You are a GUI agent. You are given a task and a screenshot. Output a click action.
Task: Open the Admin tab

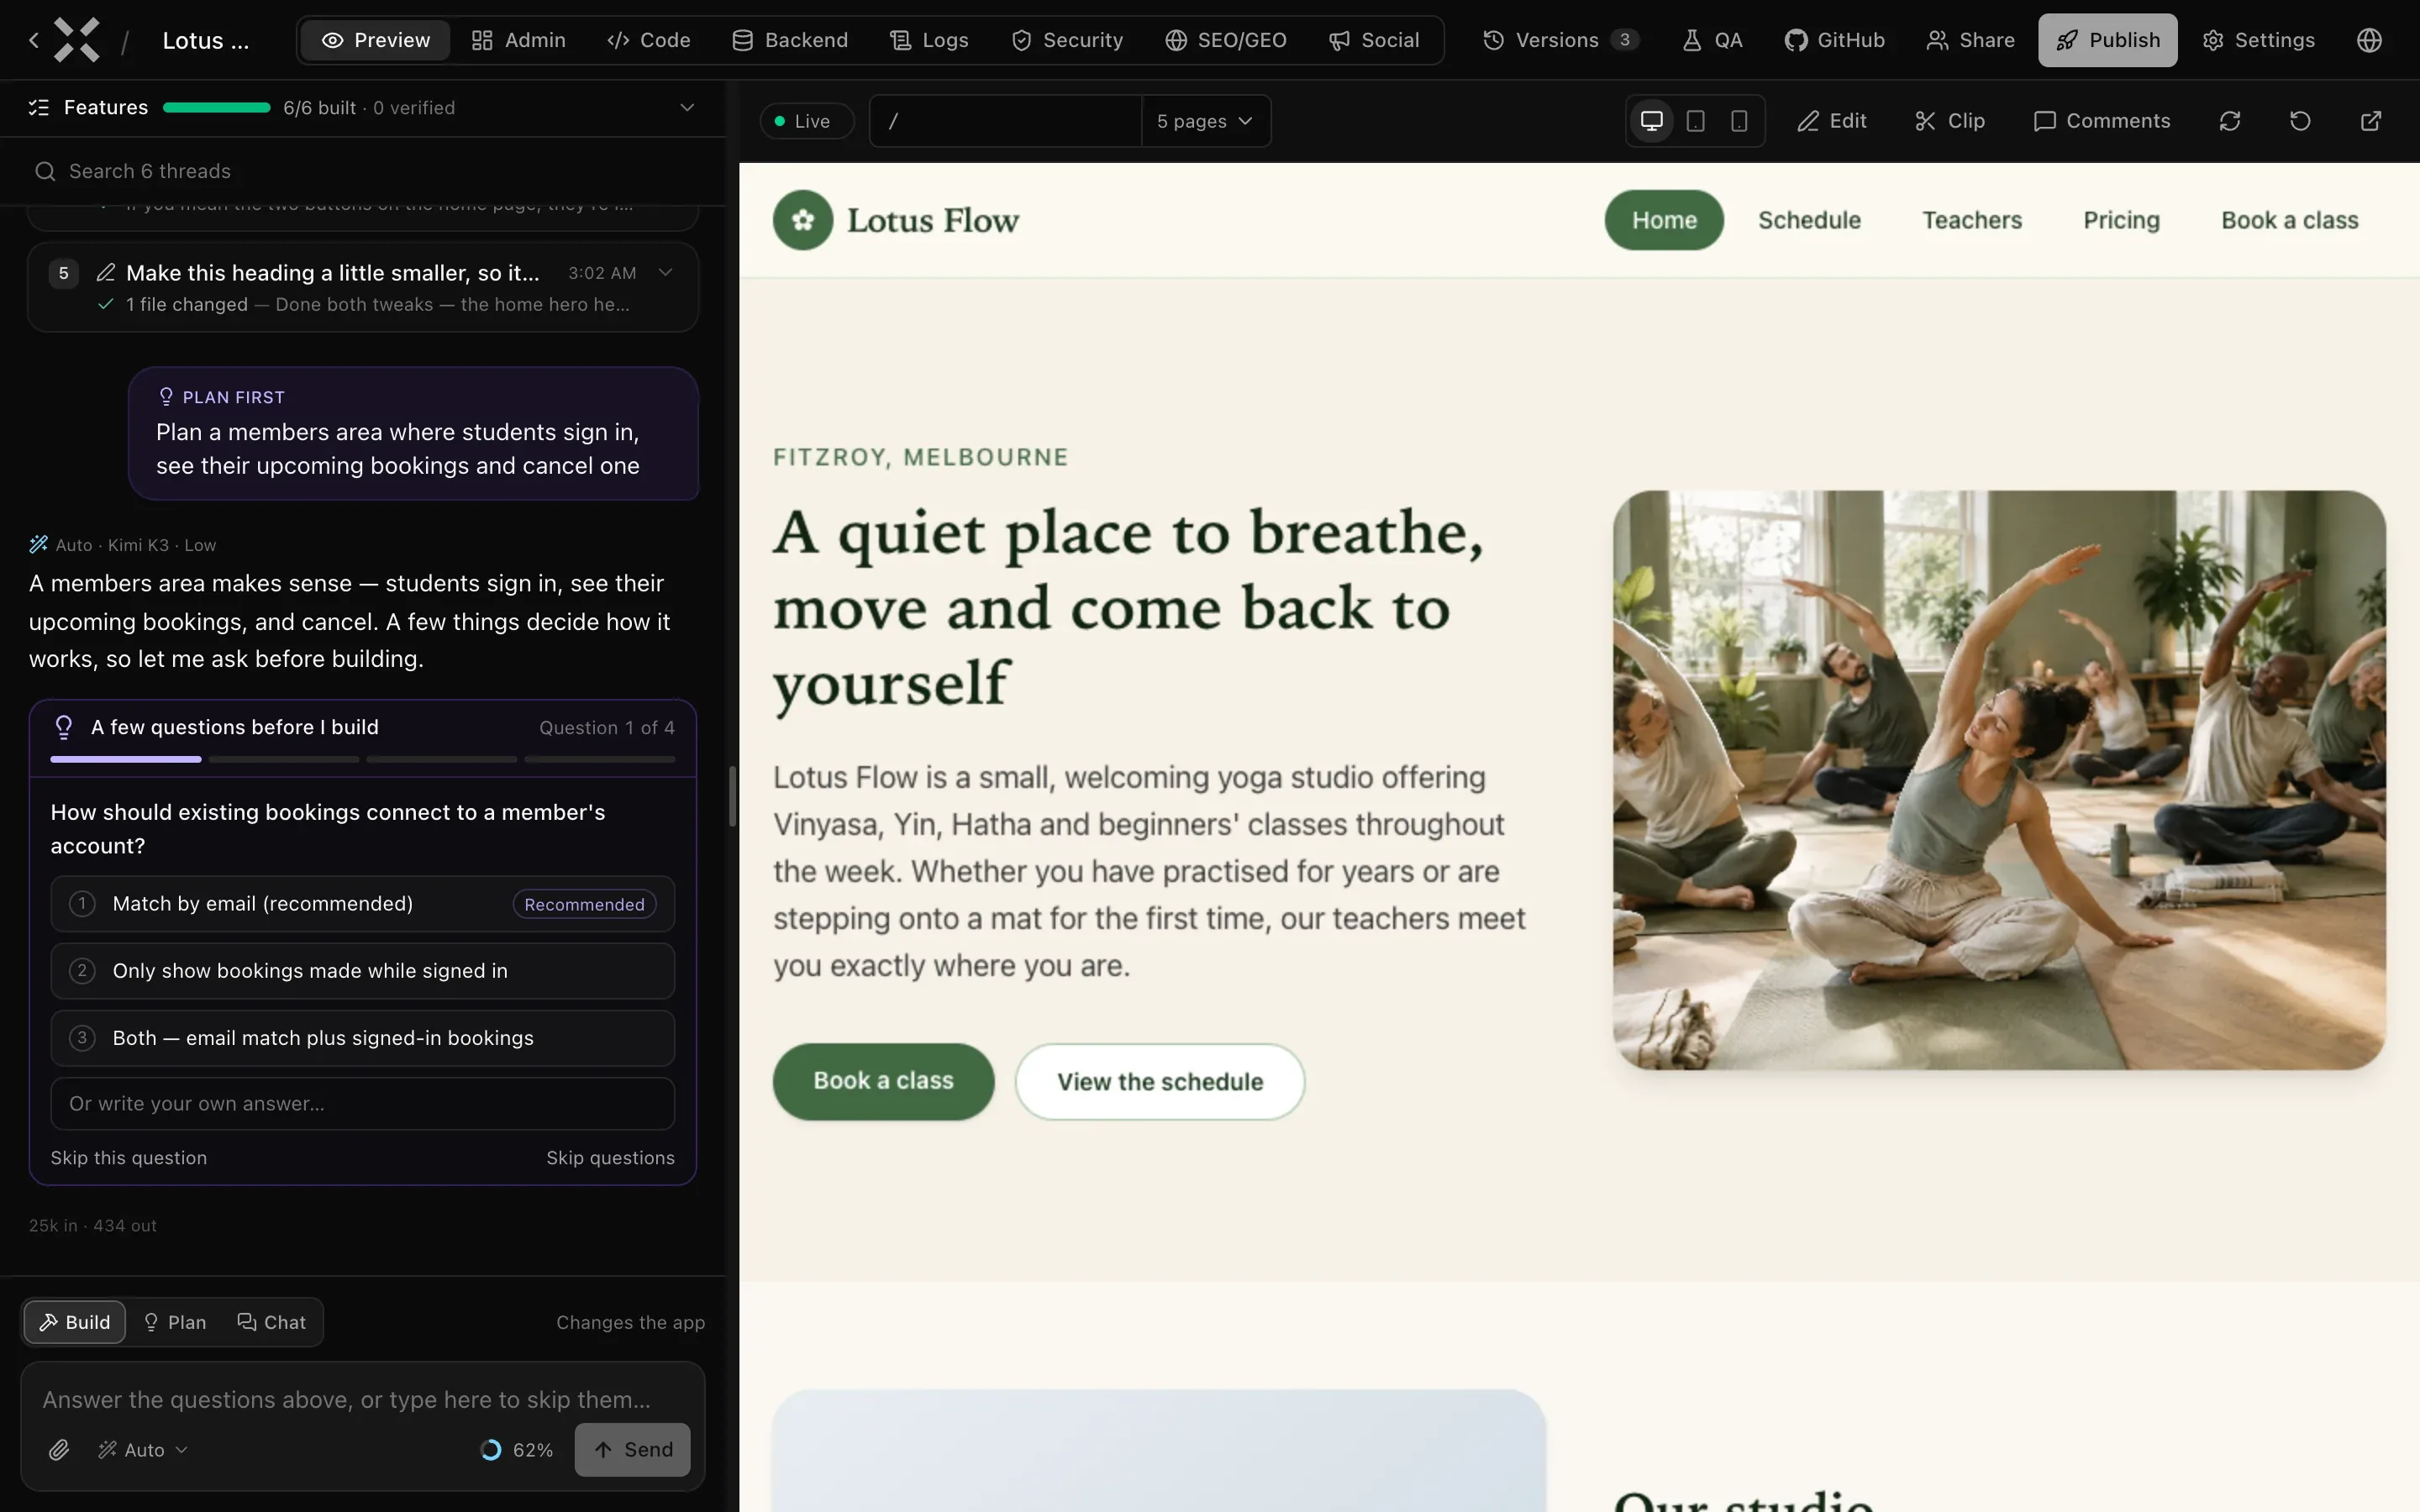coord(519,40)
